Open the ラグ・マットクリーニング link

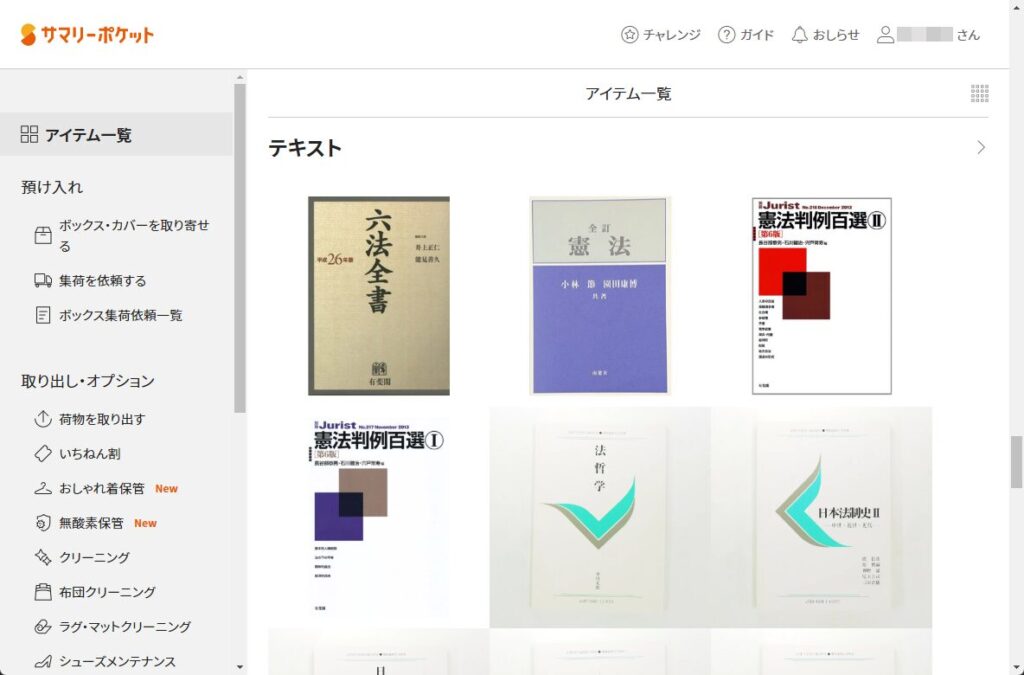[x=125, y=627]
